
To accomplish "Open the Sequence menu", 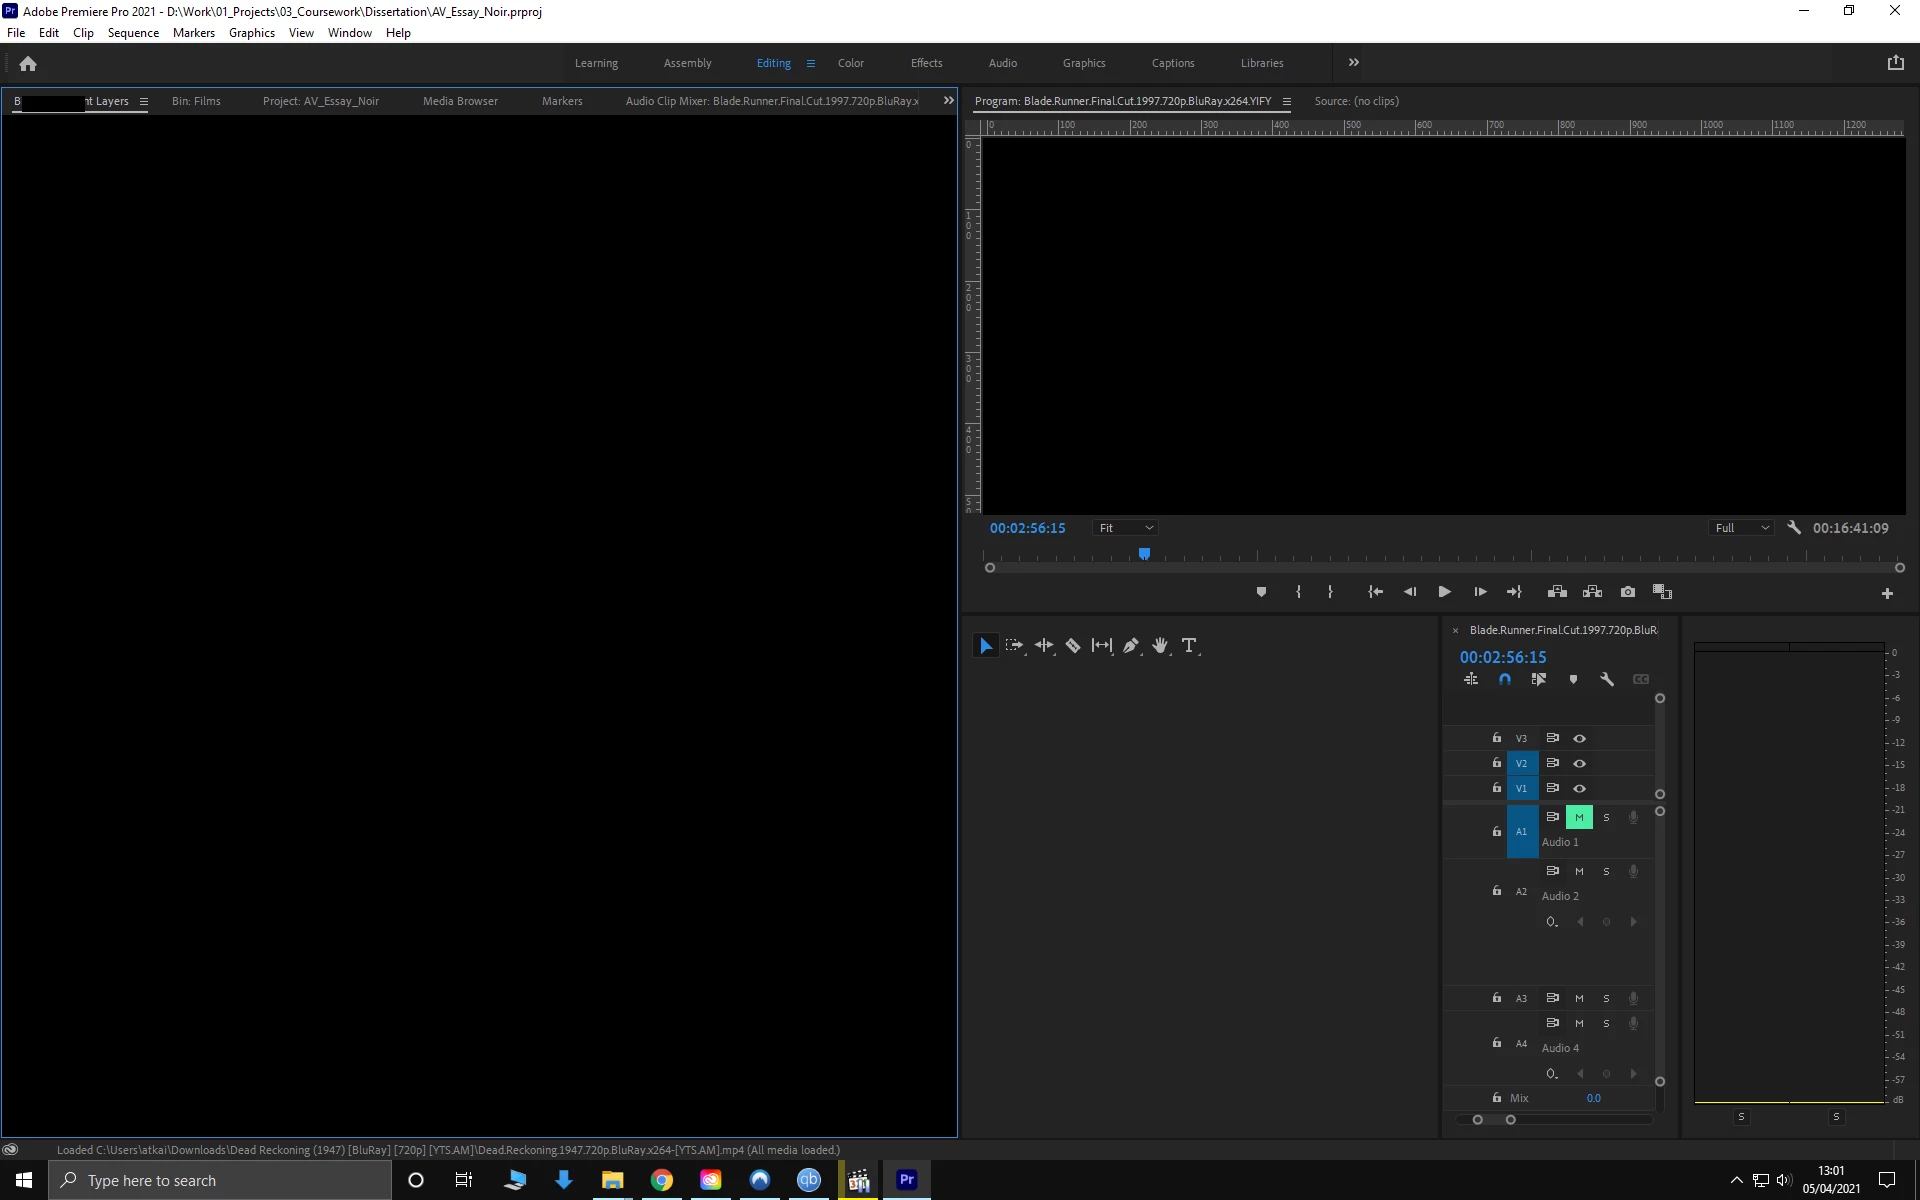I will (x=133, y=33).
